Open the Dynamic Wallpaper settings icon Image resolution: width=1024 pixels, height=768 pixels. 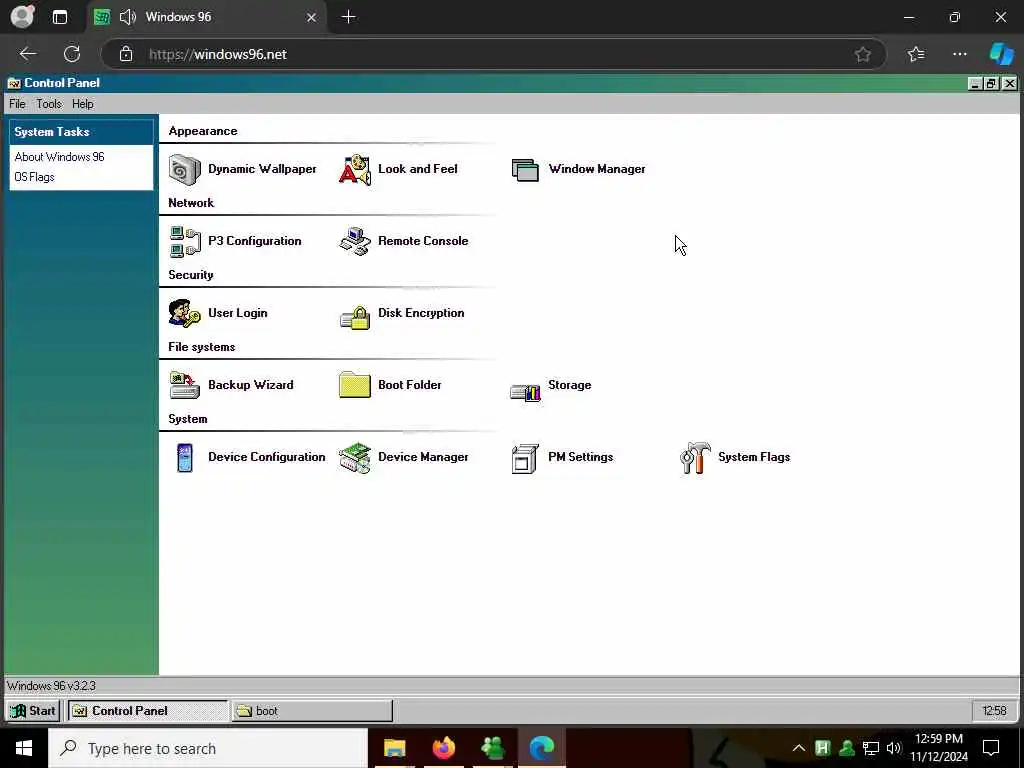point(184,170)
